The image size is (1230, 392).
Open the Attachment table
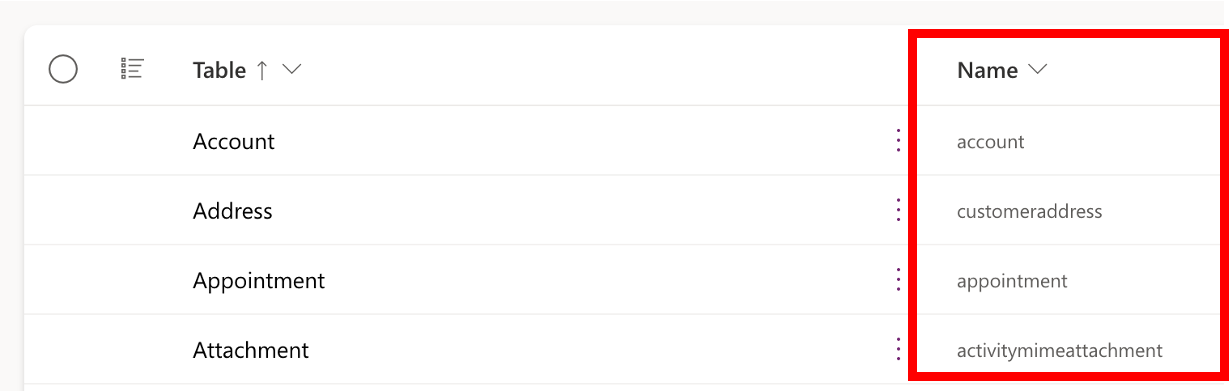point(251,350)
